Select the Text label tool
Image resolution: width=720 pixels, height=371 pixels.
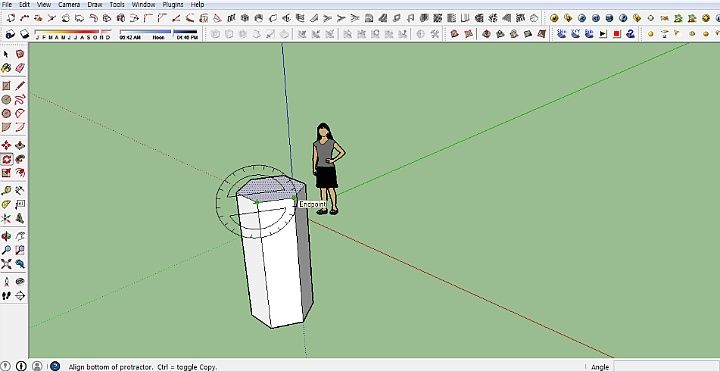(x=20, y=204)
